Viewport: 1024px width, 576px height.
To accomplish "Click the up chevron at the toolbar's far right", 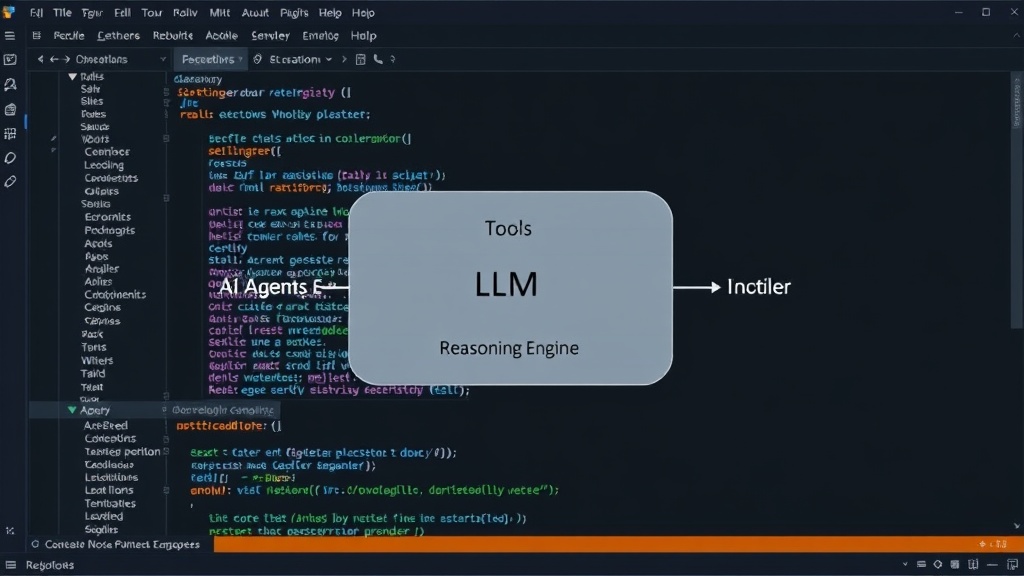I will tap(1016, 36).
